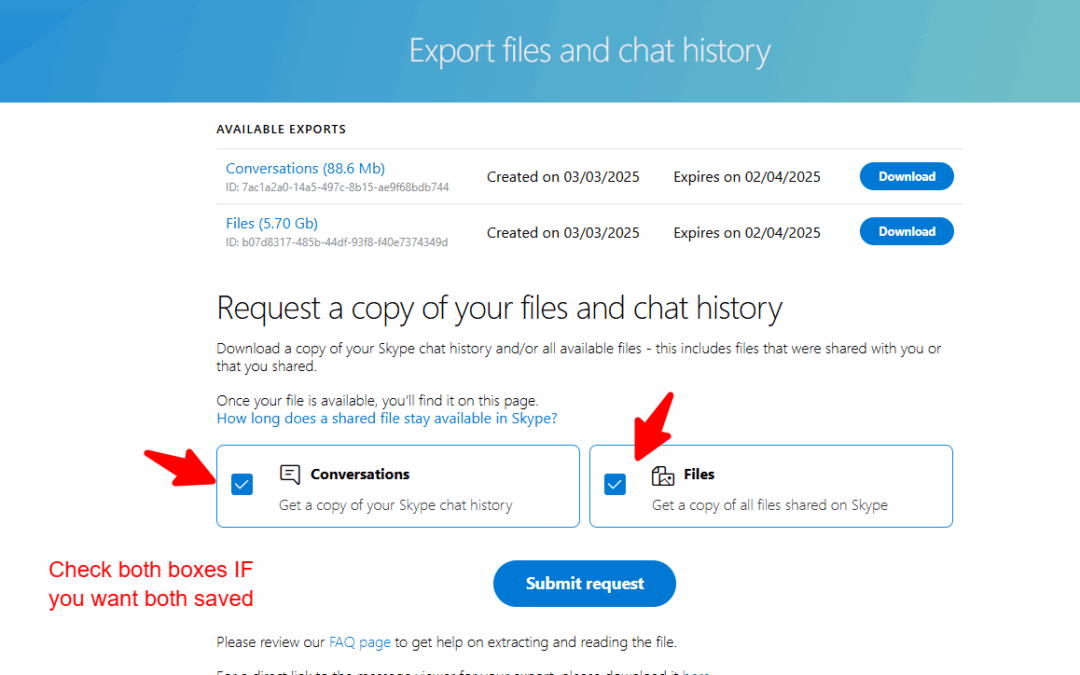Click 'Created on 03/03/2025' in Conversations row
This screenshot has width=1080, height=675.
(563, 177)
